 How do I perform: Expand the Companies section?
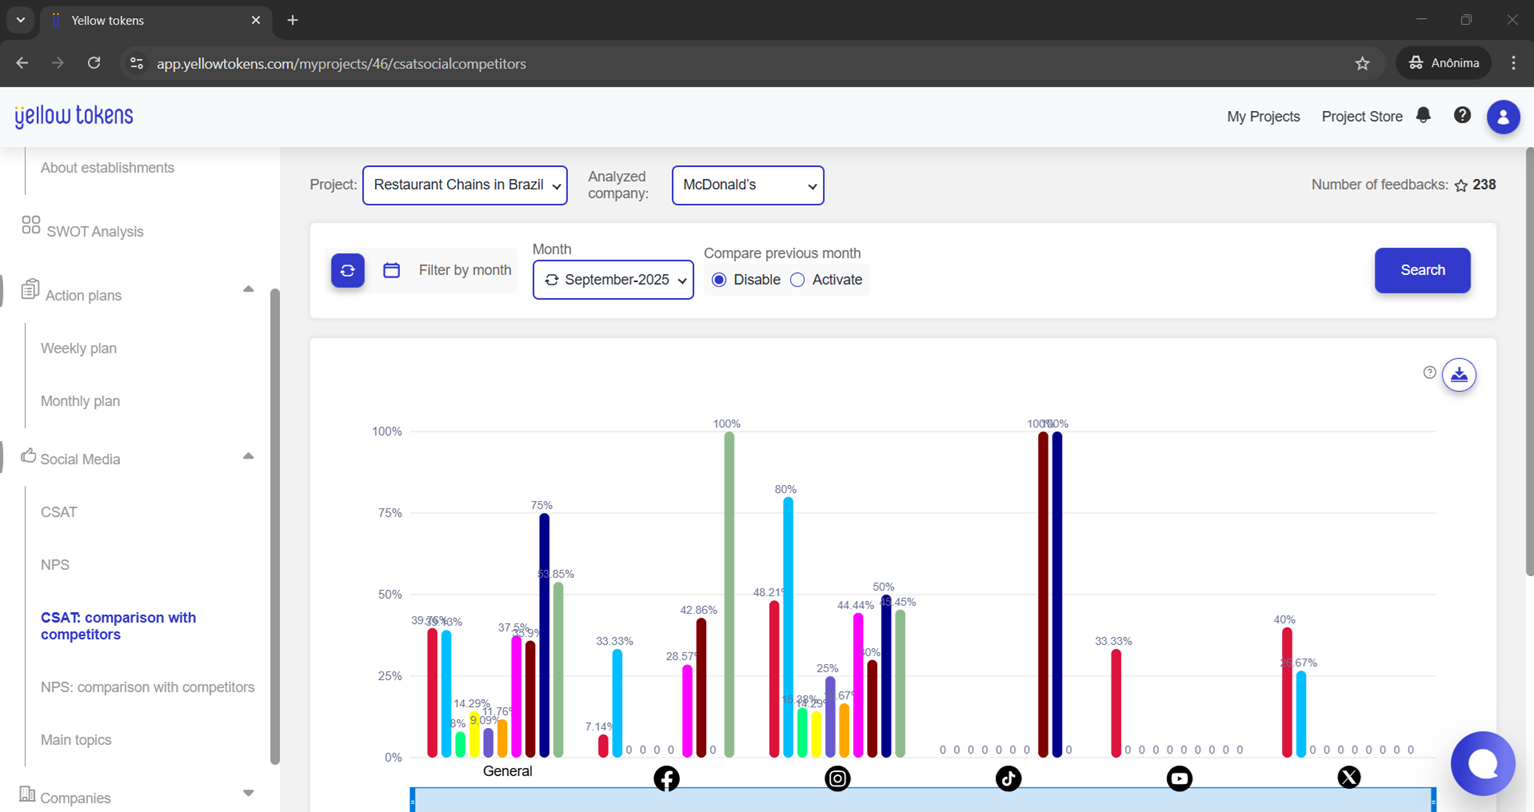point(248,794)
